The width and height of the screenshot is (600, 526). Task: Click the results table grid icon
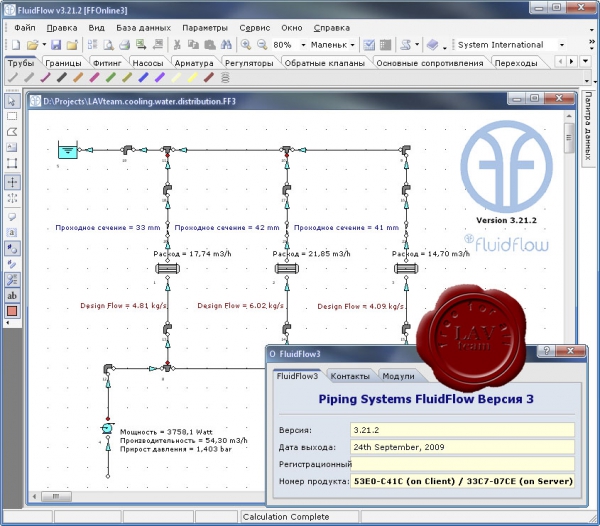(385, 45)
